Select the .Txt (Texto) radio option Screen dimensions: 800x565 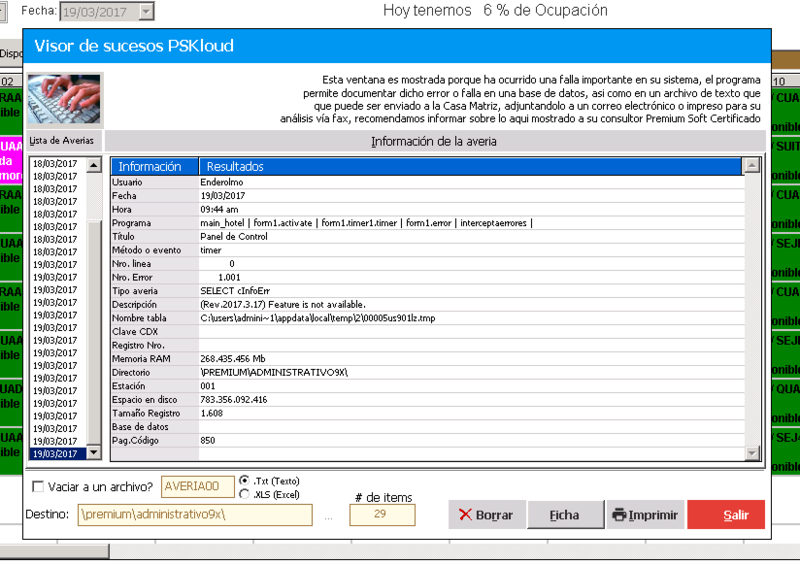pos(244,481)
